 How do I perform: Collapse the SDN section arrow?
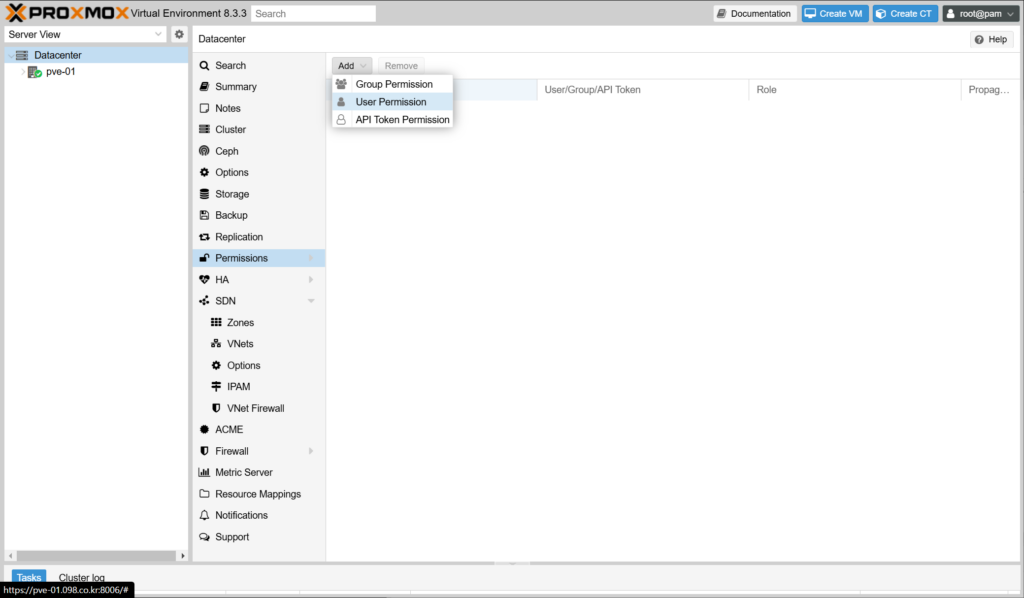coord(311,301)
